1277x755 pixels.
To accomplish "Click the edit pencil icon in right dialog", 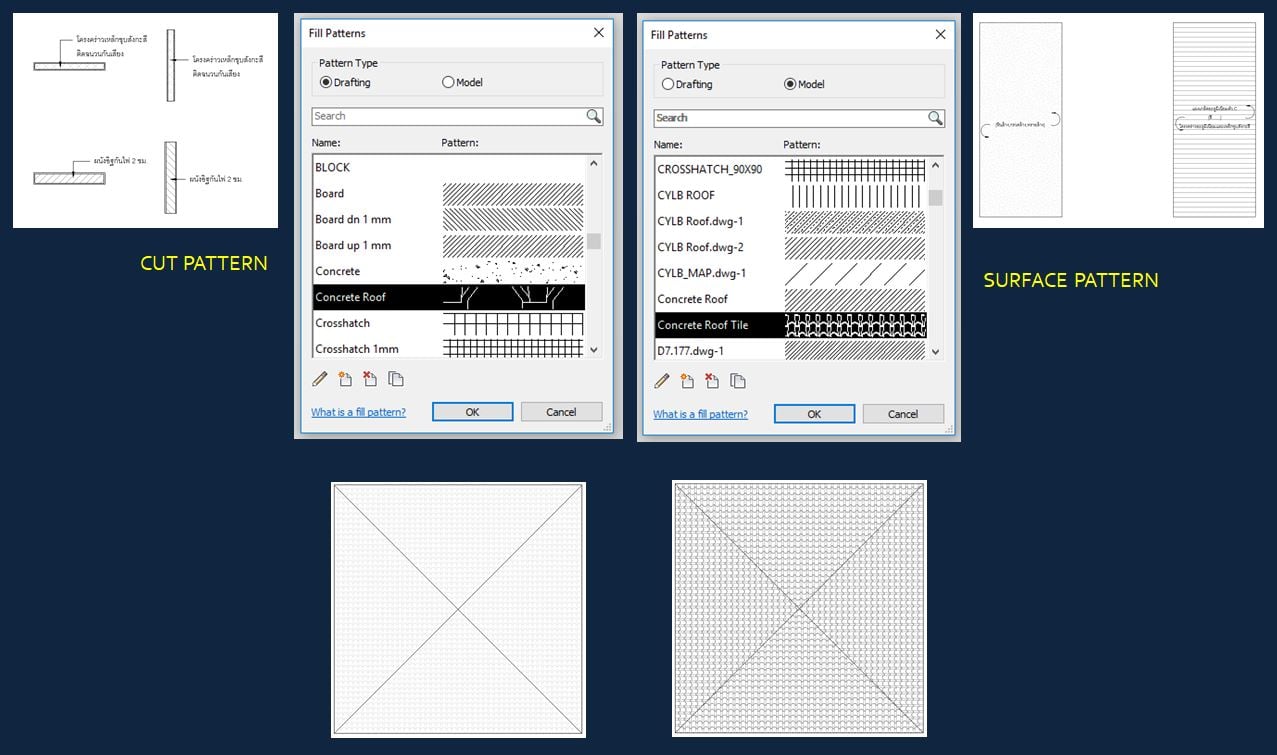I will pos(662,381).
